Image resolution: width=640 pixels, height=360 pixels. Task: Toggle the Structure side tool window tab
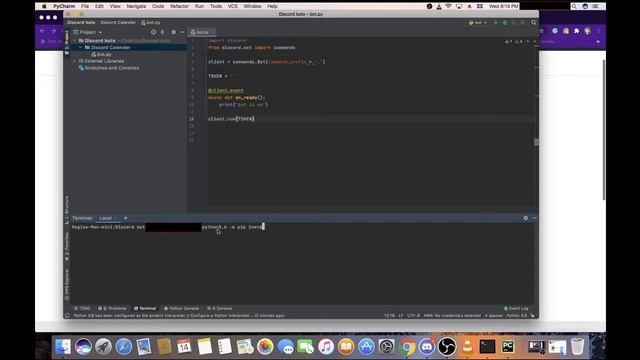click(x=67, y=209)
